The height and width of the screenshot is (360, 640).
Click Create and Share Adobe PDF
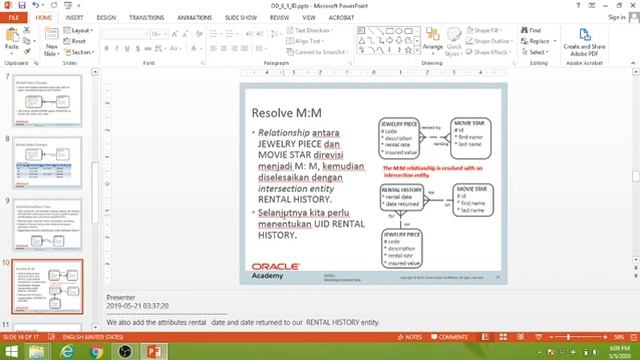pos(584,42)
